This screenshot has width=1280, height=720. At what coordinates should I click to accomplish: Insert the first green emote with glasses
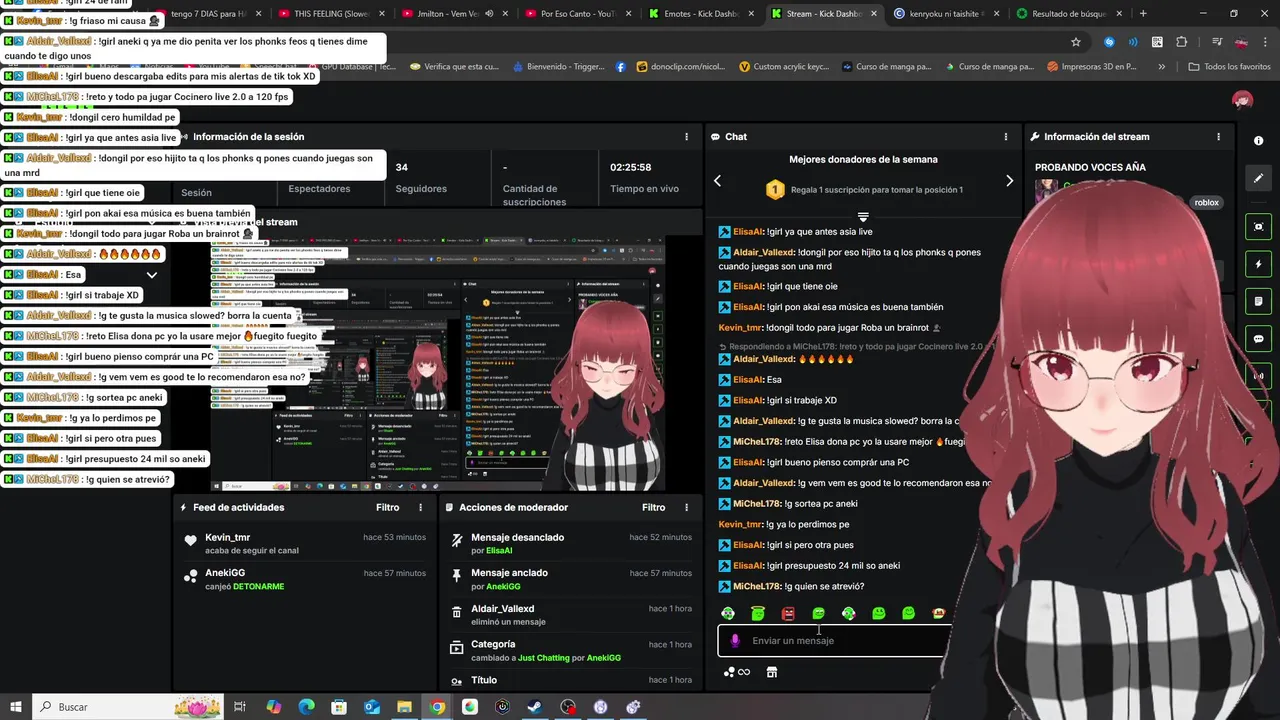pyautogui.click(x=728, y=613)
